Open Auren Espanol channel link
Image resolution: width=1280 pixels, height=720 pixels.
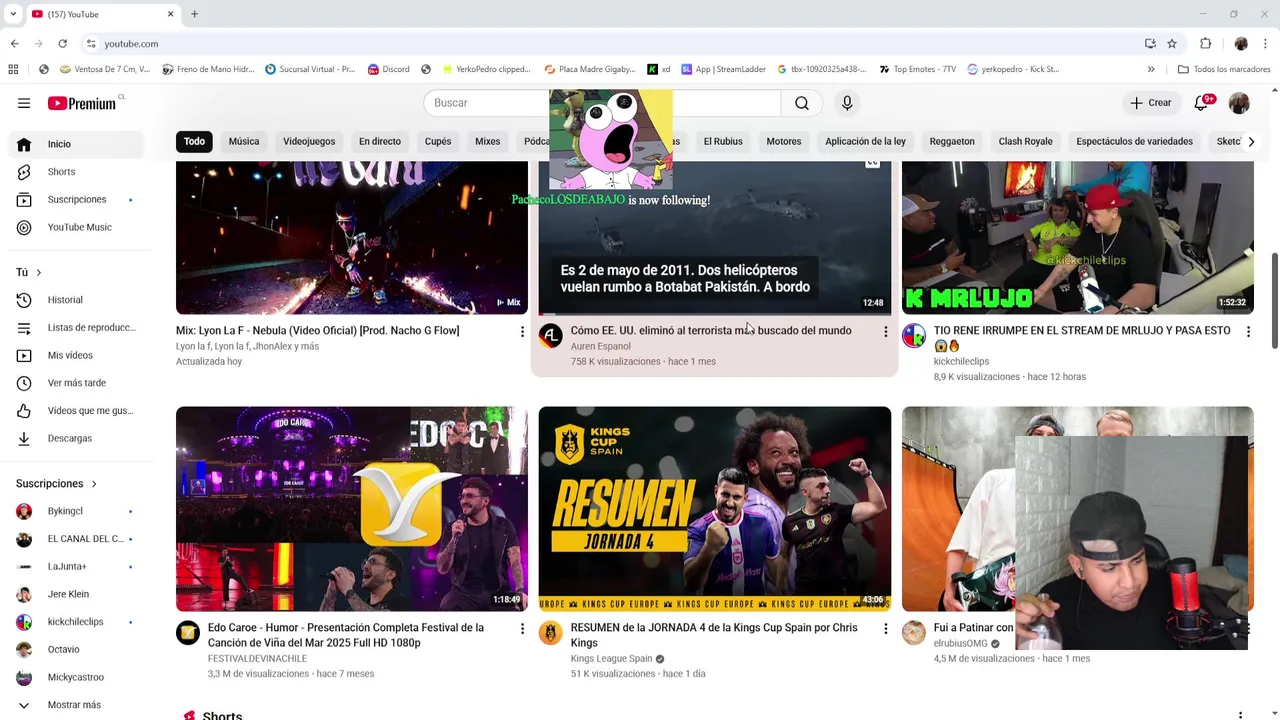tap(600, 346)
